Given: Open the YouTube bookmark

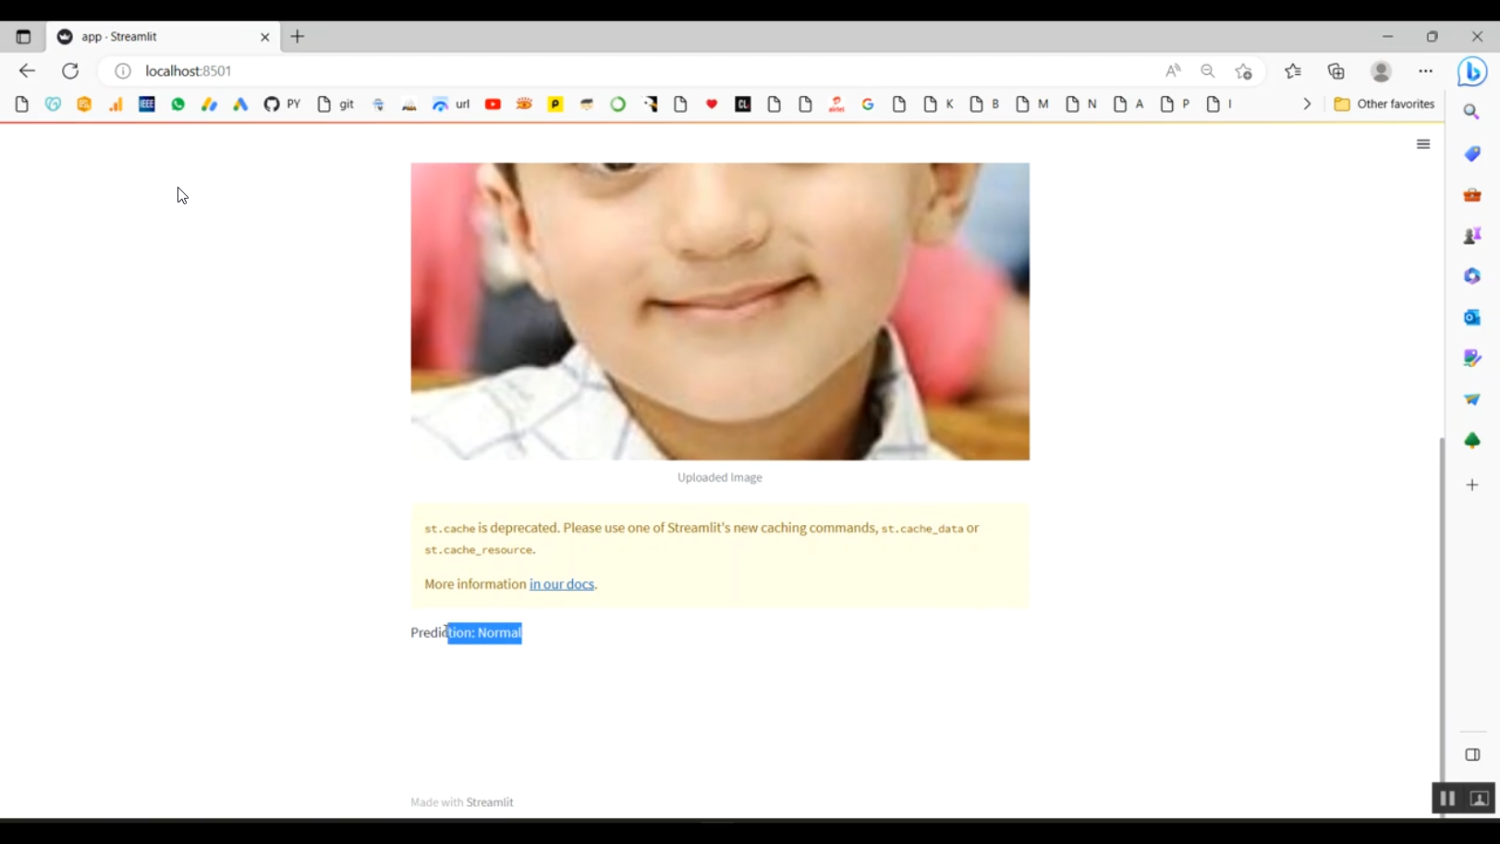Looking at the screenshot, I should [492, 103].
